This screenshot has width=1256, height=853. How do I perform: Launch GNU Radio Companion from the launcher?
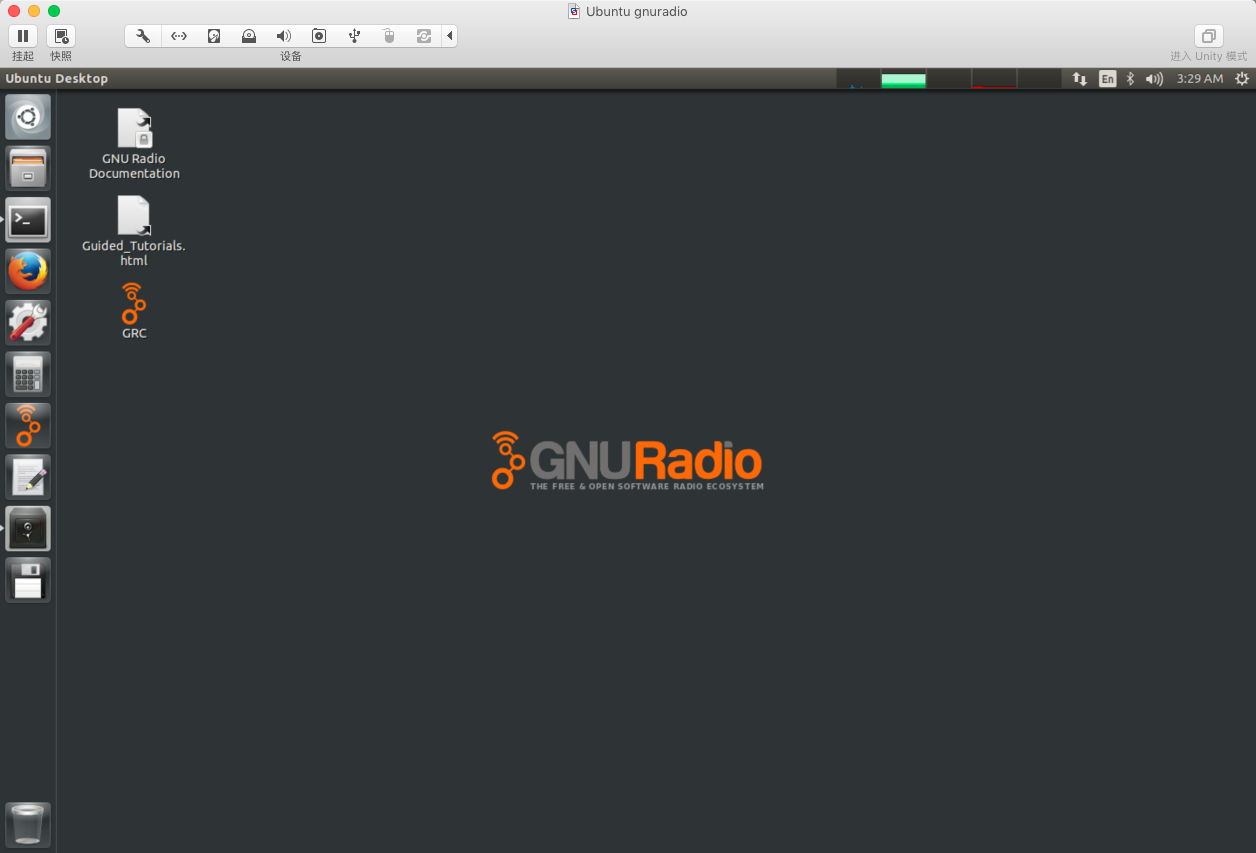(x=28, y=425)
